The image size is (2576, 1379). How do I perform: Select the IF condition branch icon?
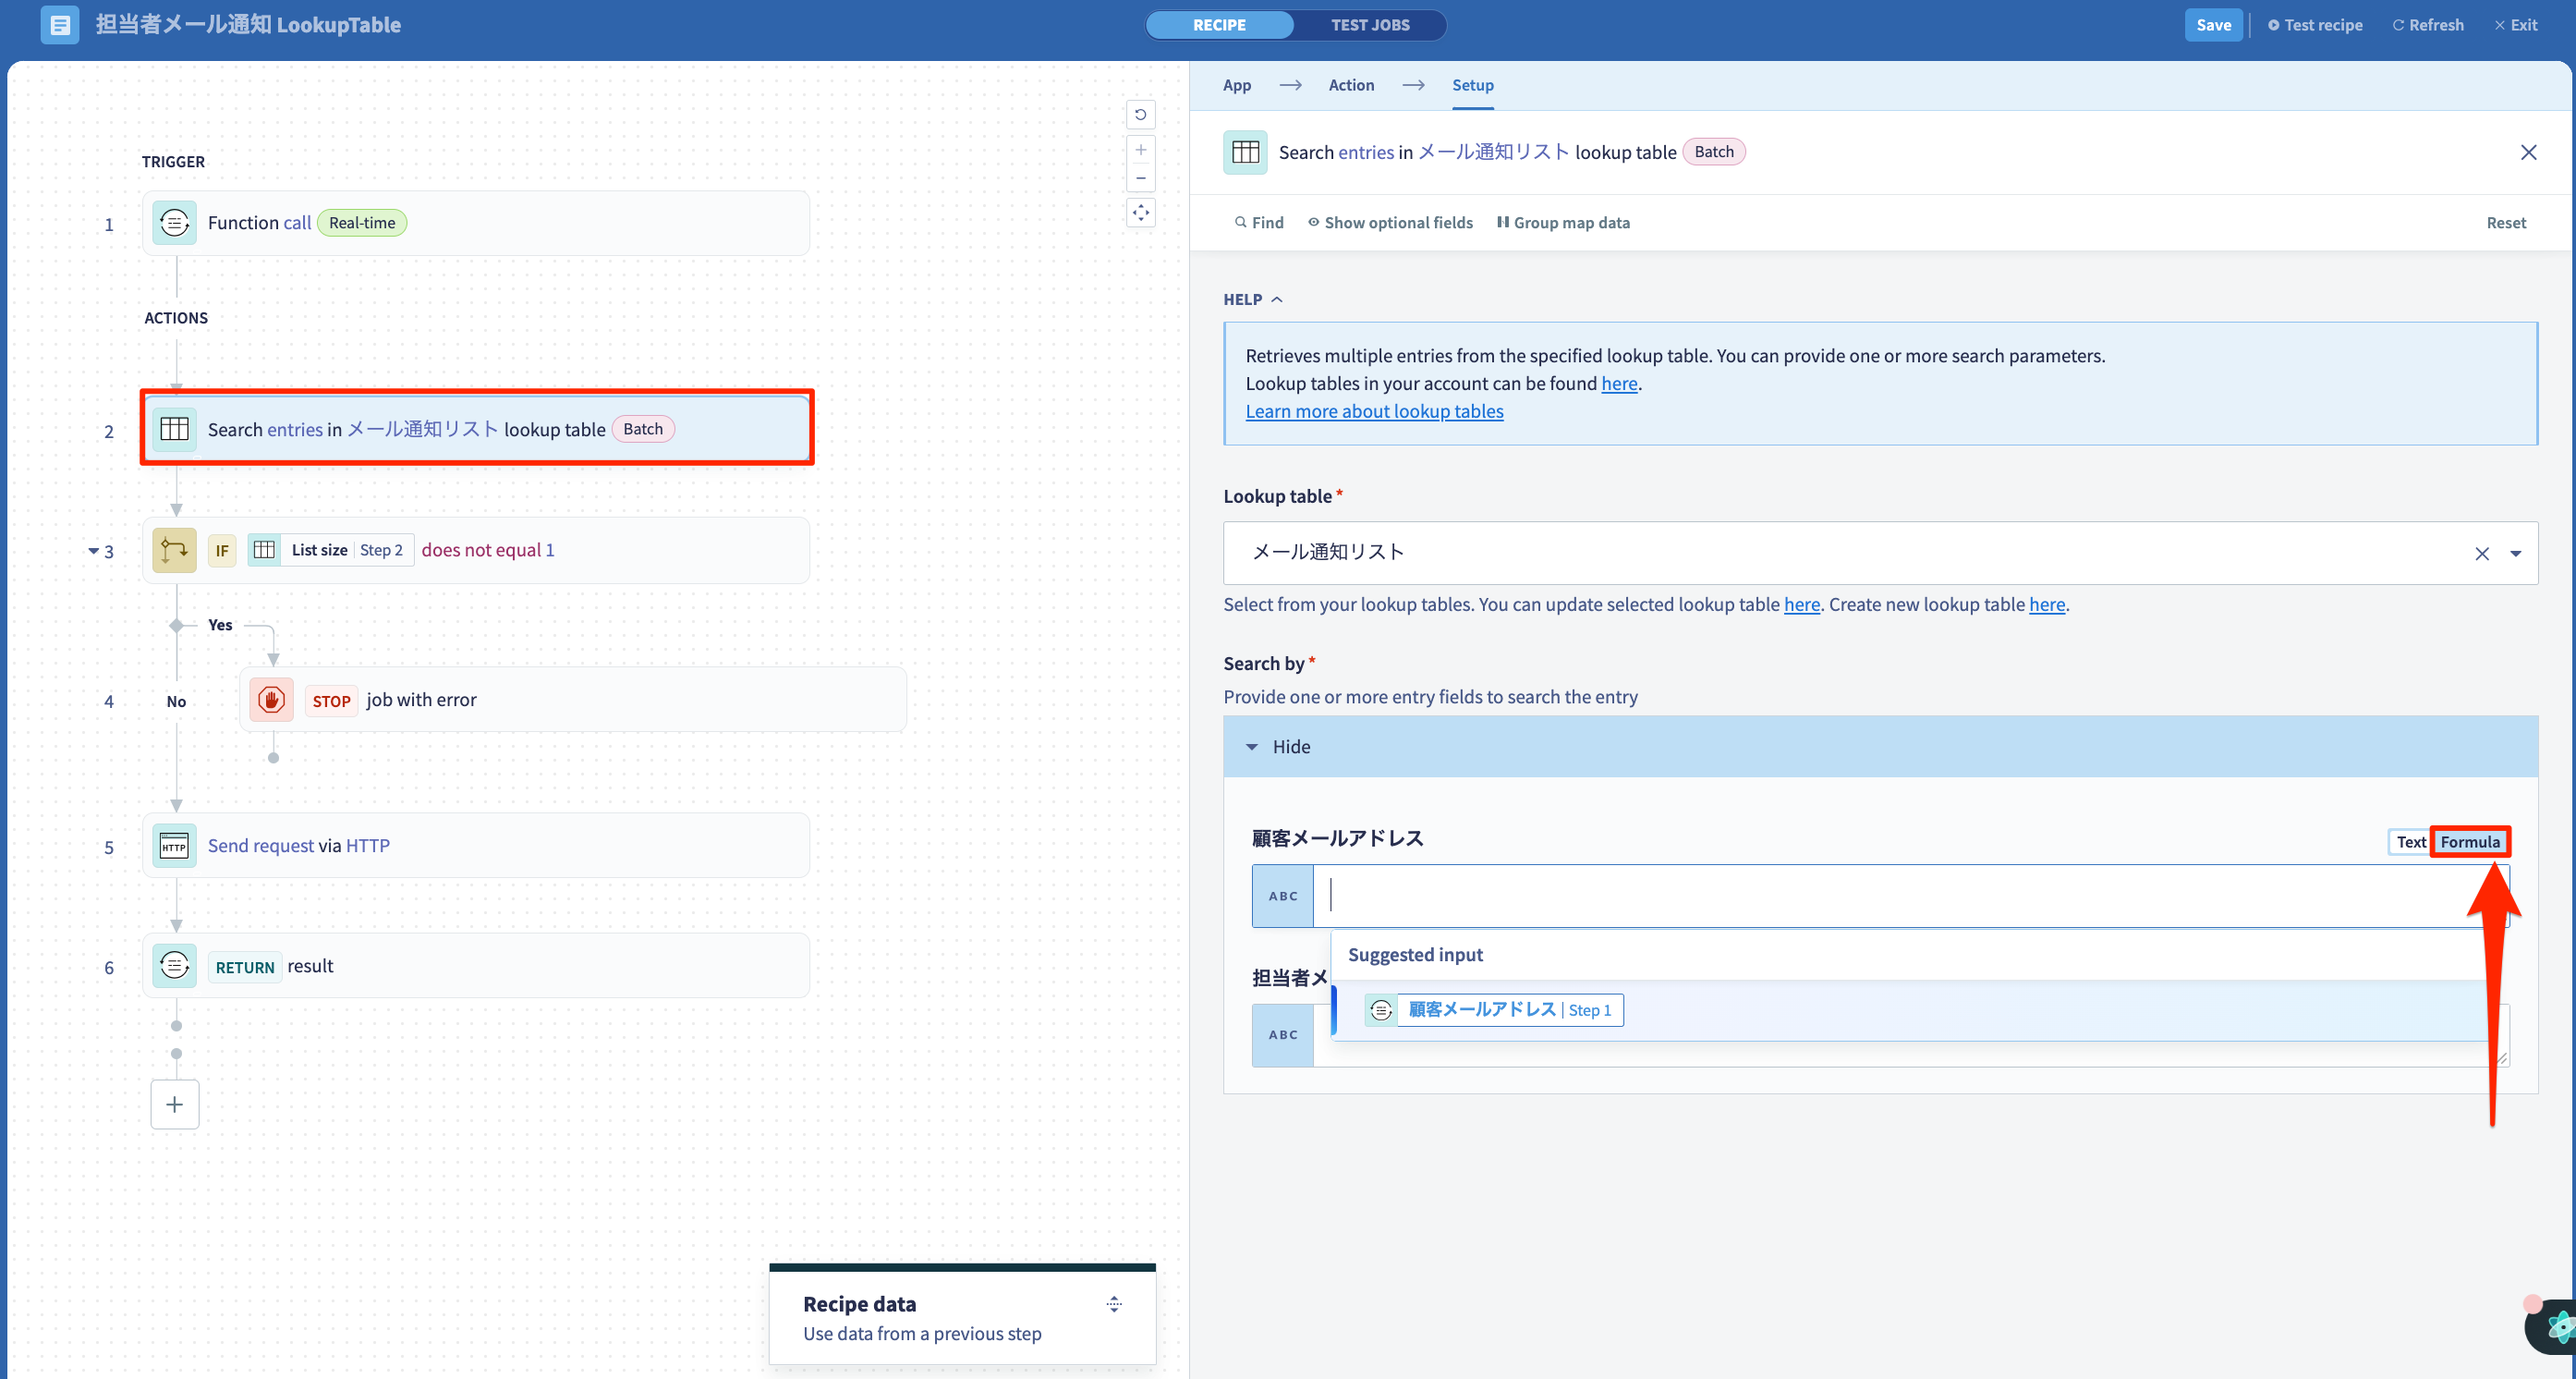coord(174,550)
